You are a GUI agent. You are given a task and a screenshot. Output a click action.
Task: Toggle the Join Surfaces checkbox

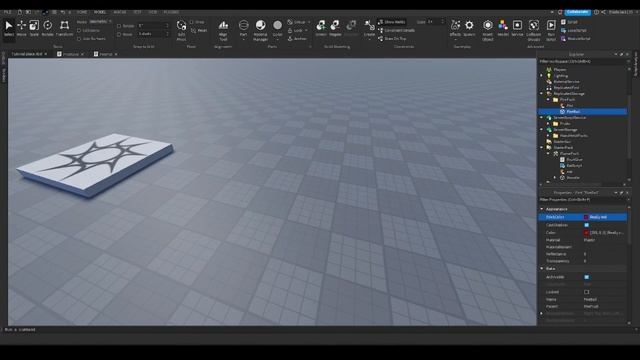(79, 38)
